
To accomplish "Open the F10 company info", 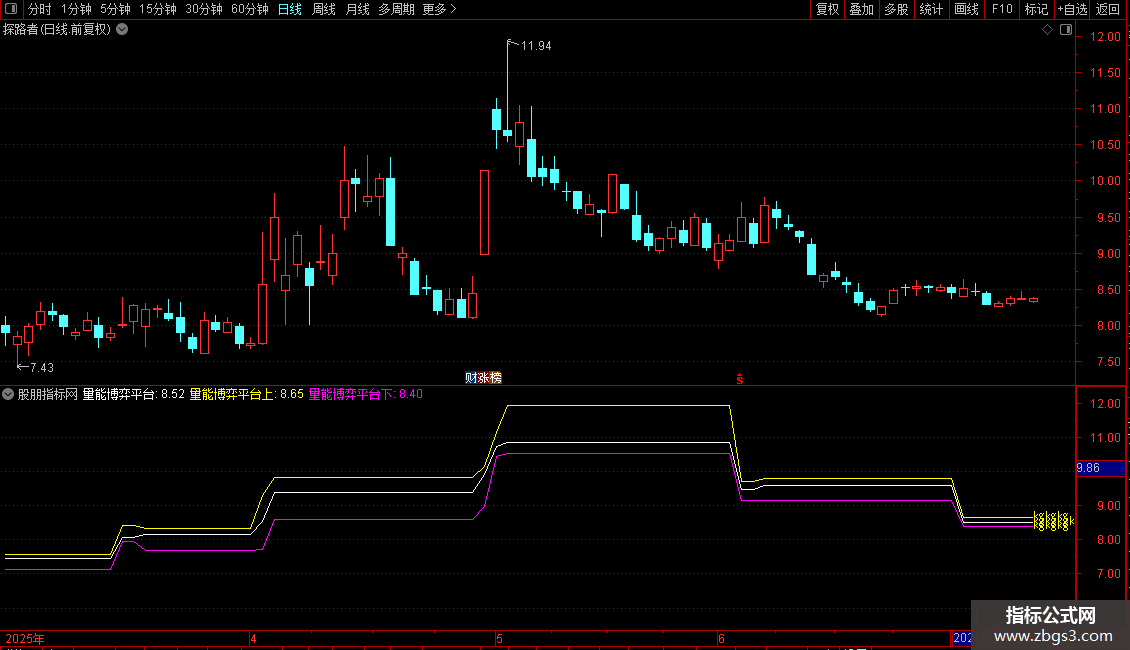I will tap(1002, 9).
